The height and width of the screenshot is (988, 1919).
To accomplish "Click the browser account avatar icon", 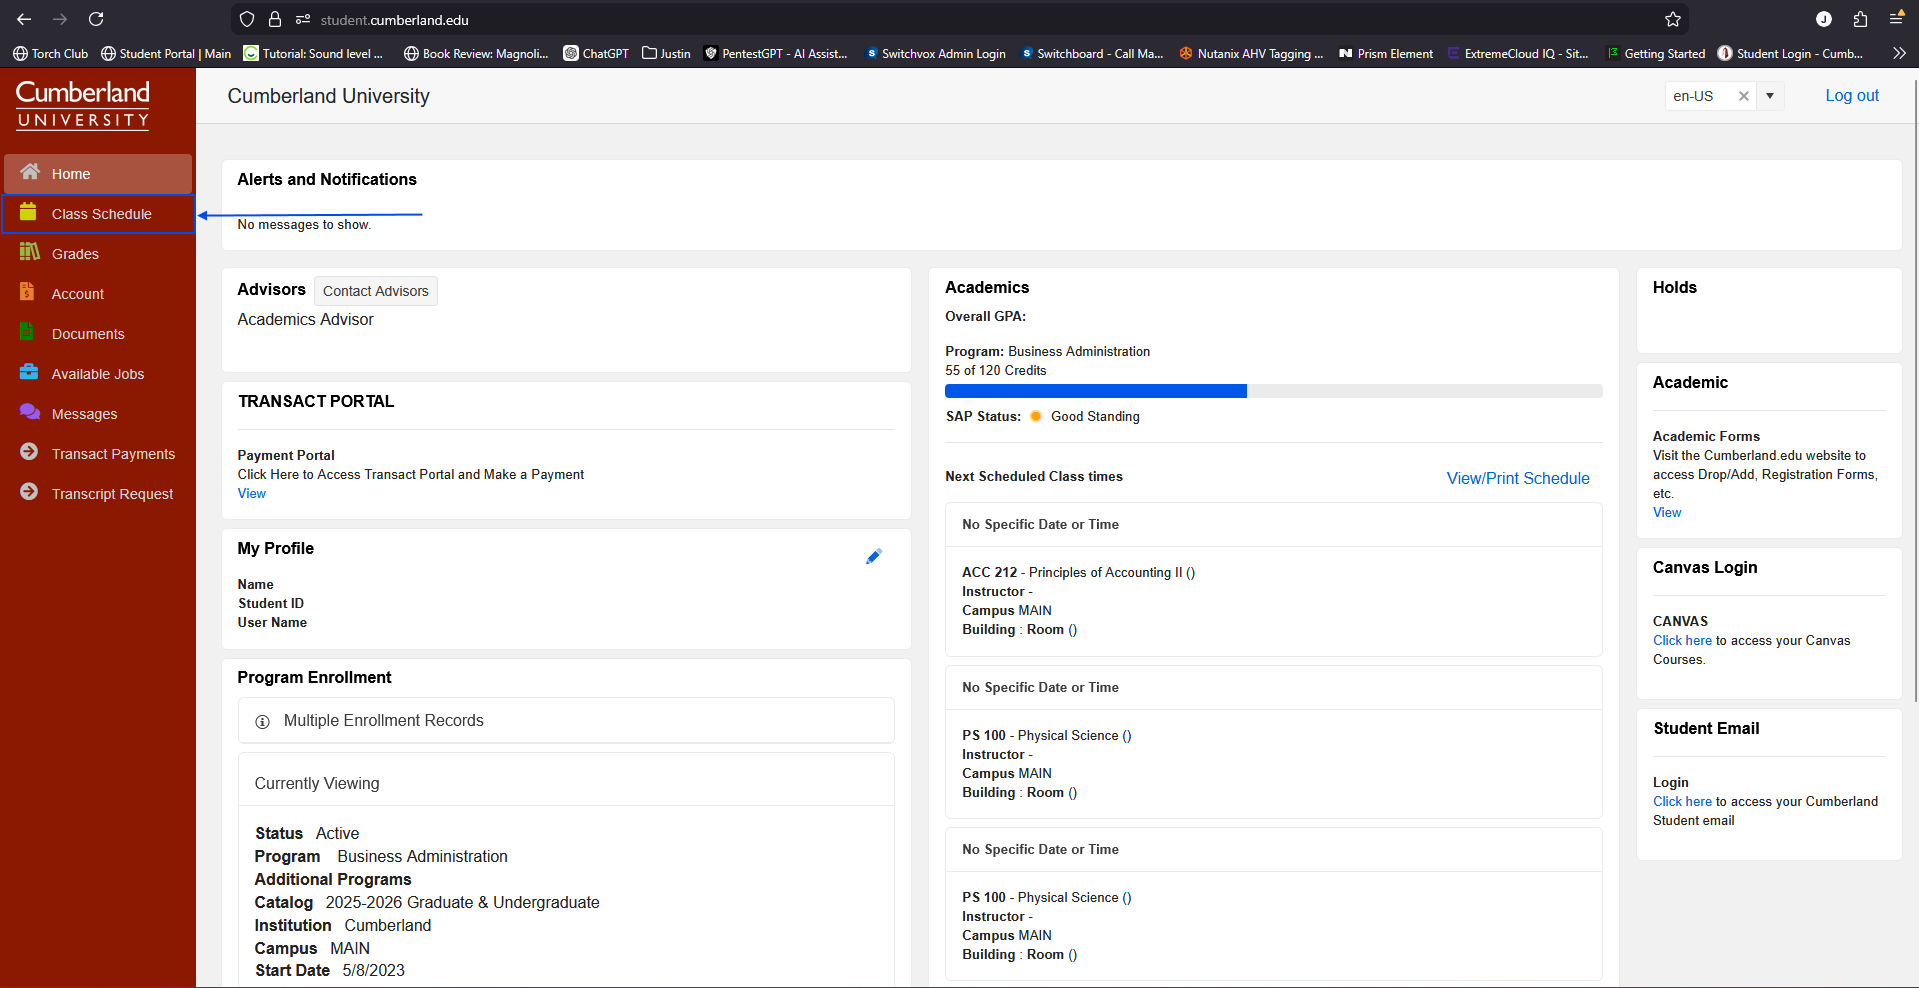I will 1824,19.
